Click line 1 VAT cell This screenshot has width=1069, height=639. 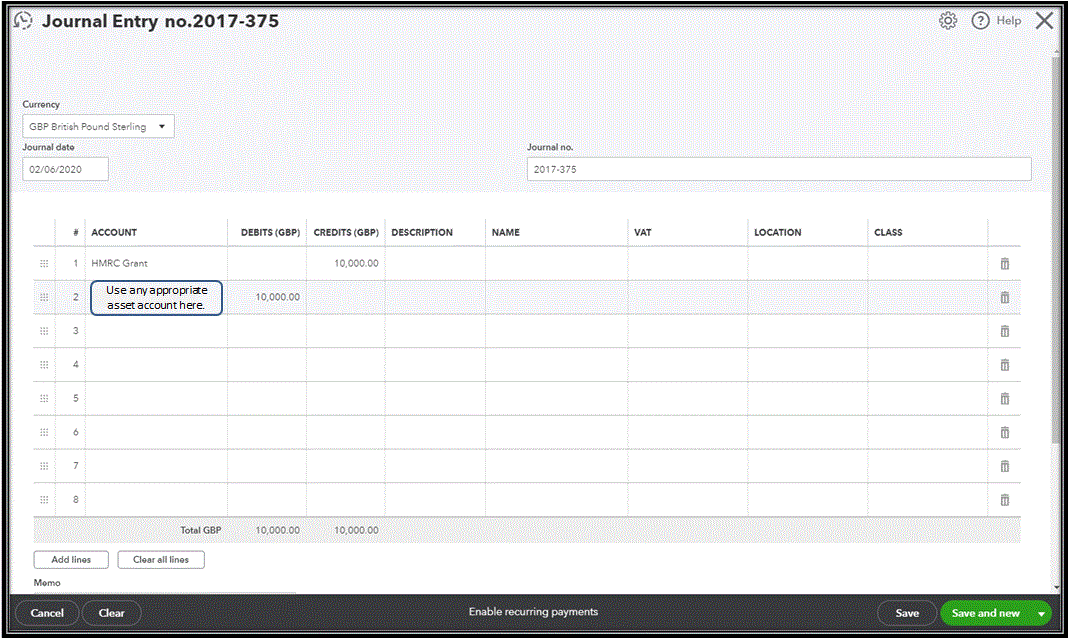687,263
